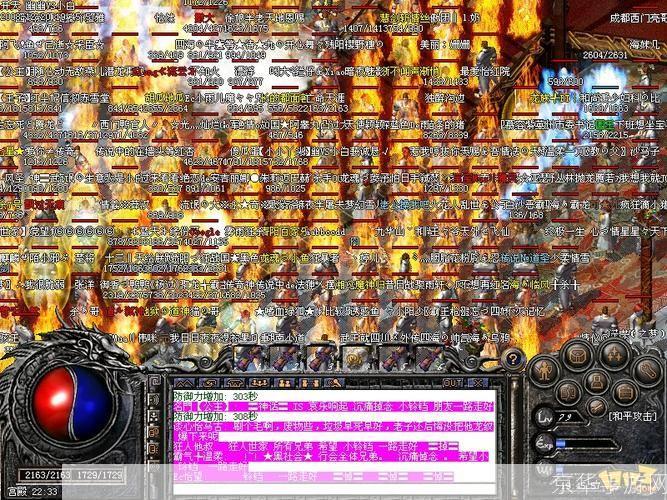Open the help question mark button
This screenshot has width=667, height=500.
point(512,360)
